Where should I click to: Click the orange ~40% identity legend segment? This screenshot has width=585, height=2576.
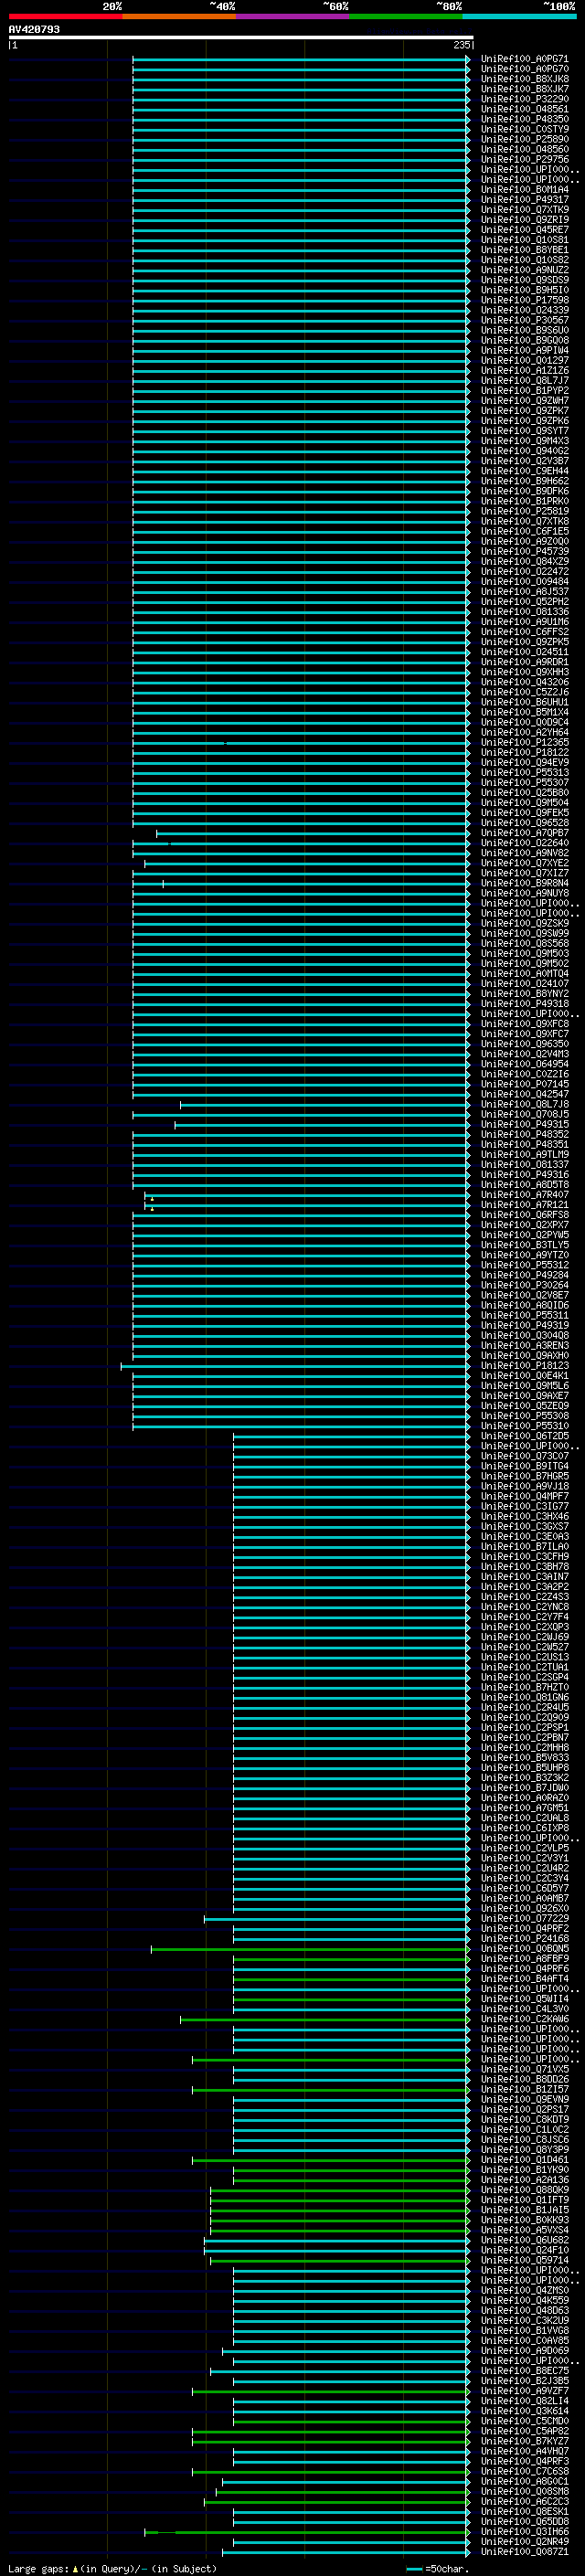(179, 16)
